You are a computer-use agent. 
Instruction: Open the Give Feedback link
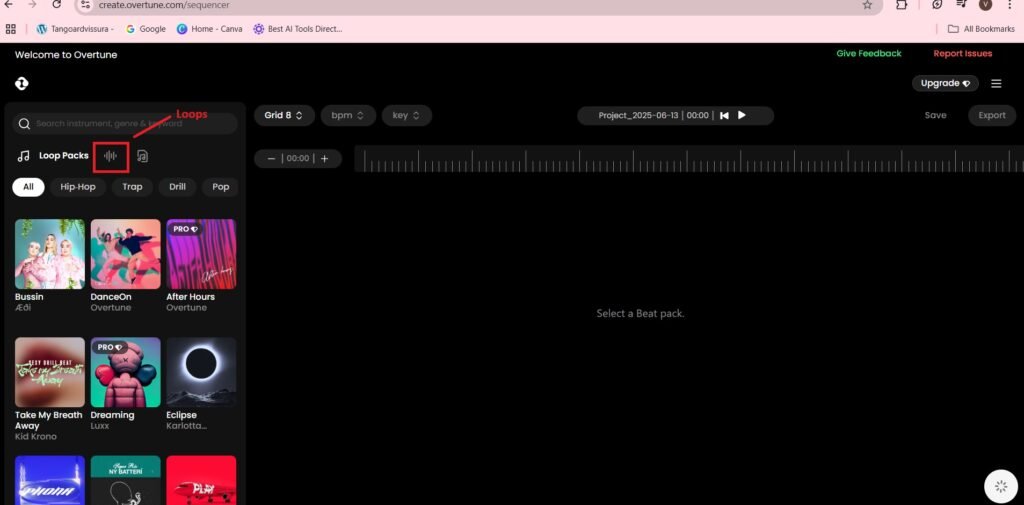pyautogui.click(x=869, y=54)
